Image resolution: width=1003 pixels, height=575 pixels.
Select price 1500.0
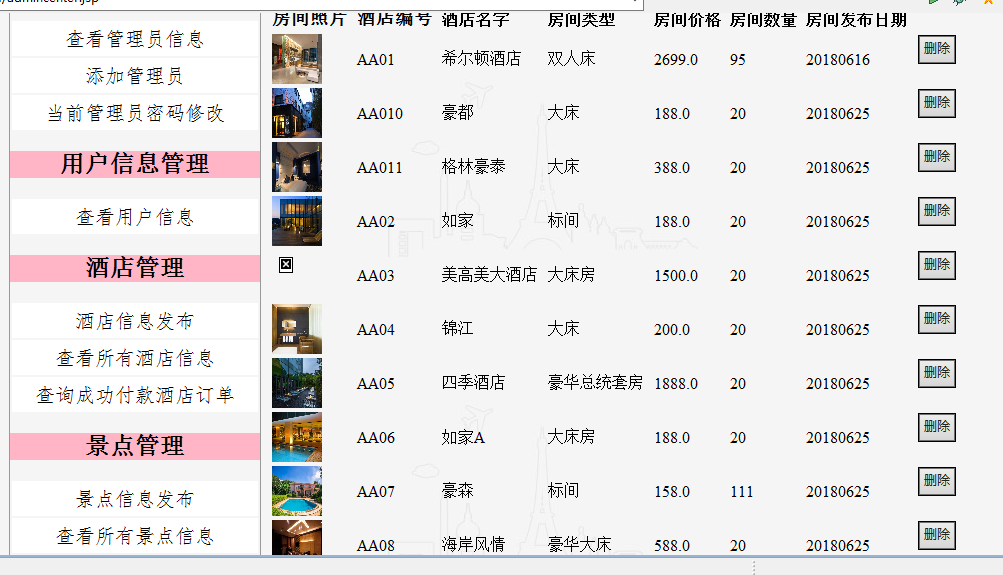pyautogui.click(x=675, y=276)
